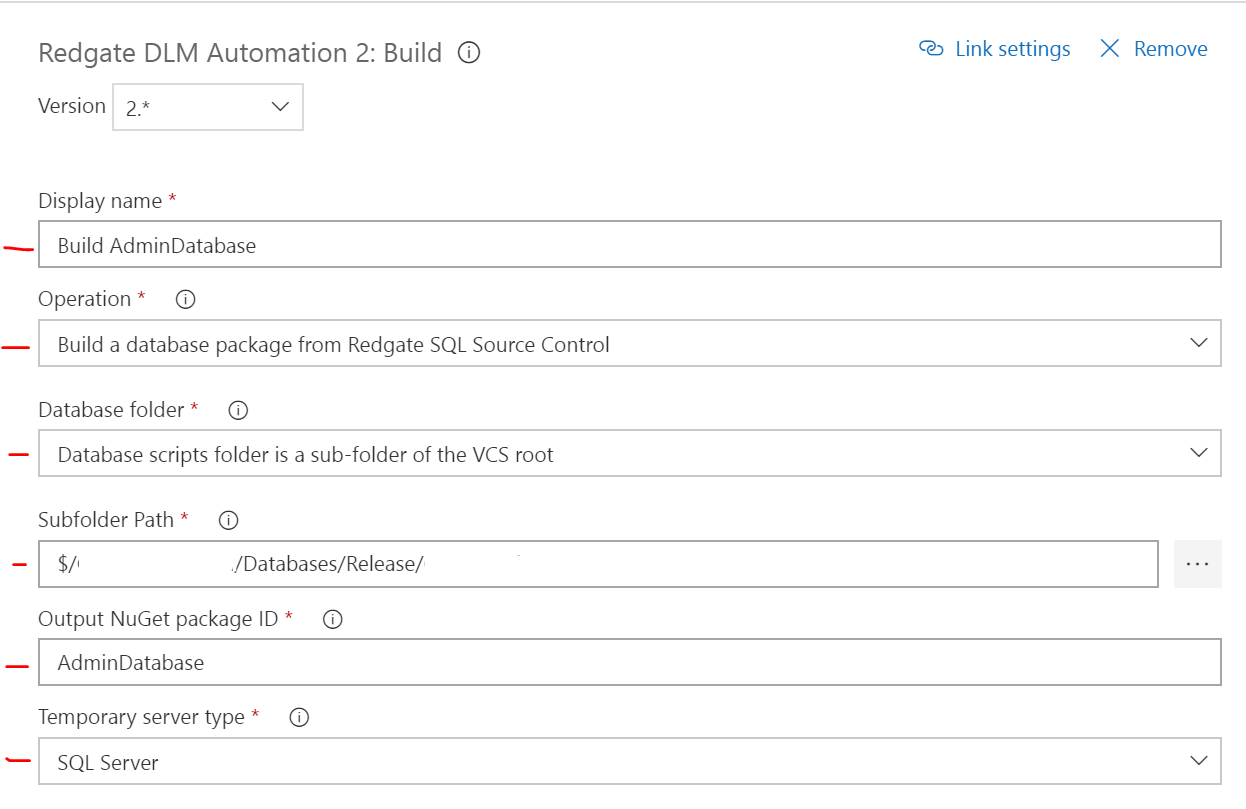This screenshot has width=1246, height=809.
Task: Open the Link settings link
Action: click(1013, 49)
